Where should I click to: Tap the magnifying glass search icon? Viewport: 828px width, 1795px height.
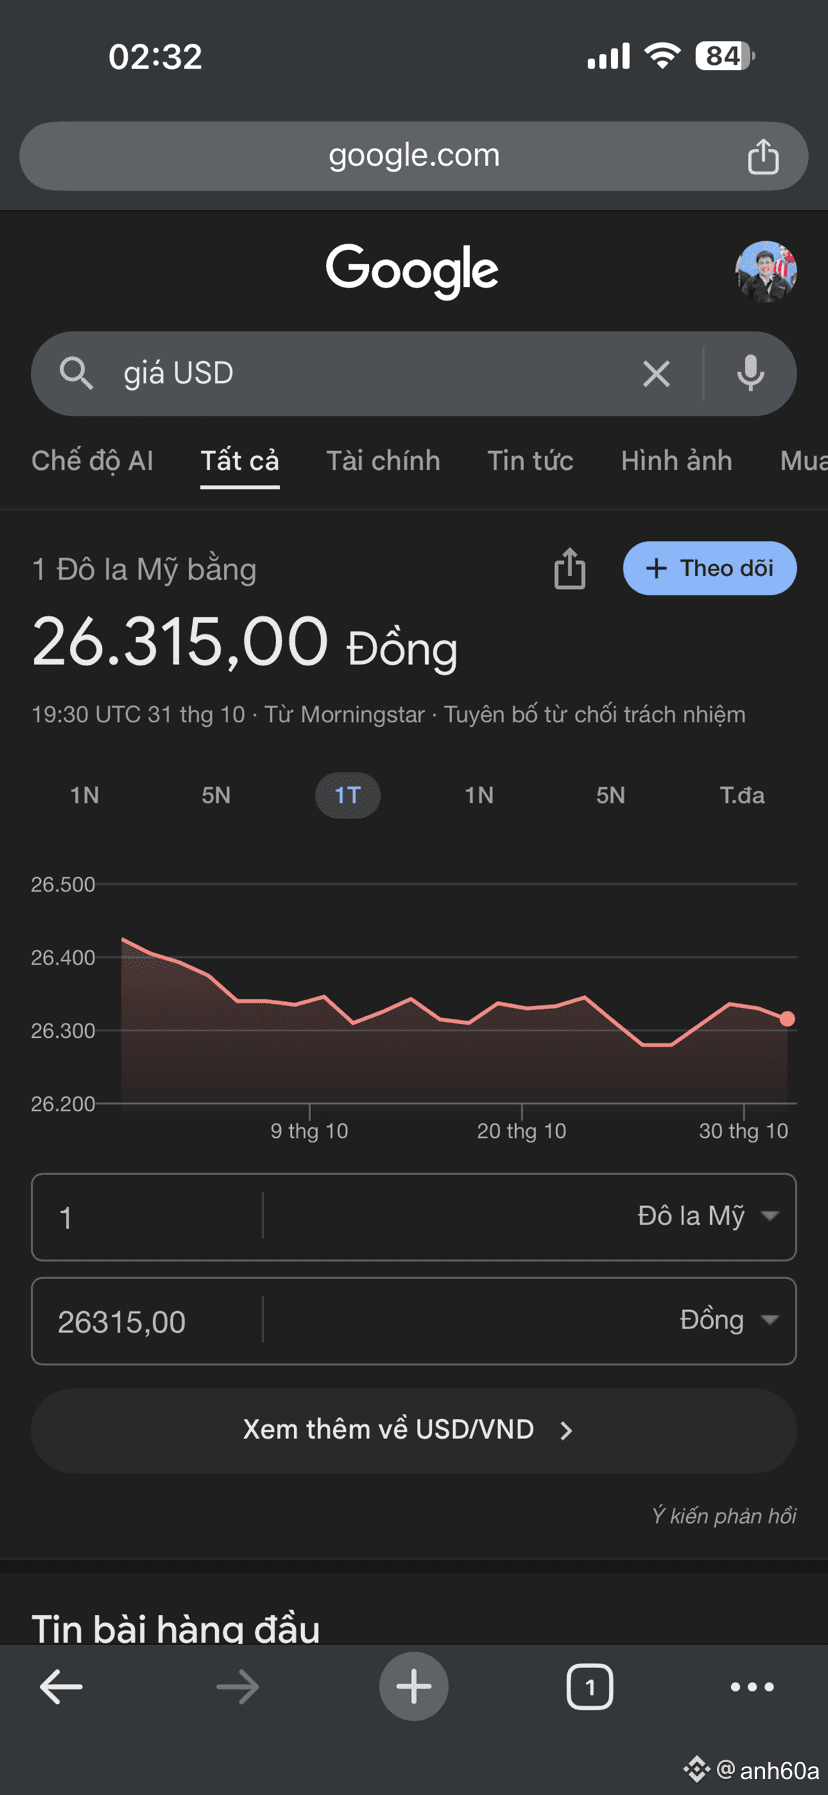[76, 373]
